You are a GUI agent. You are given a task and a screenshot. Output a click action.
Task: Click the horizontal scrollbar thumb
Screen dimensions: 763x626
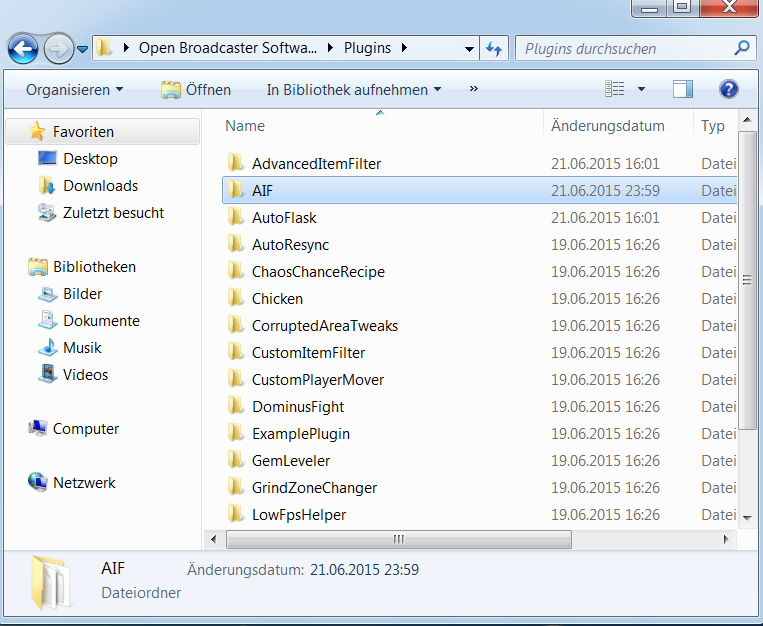[399, 539]
